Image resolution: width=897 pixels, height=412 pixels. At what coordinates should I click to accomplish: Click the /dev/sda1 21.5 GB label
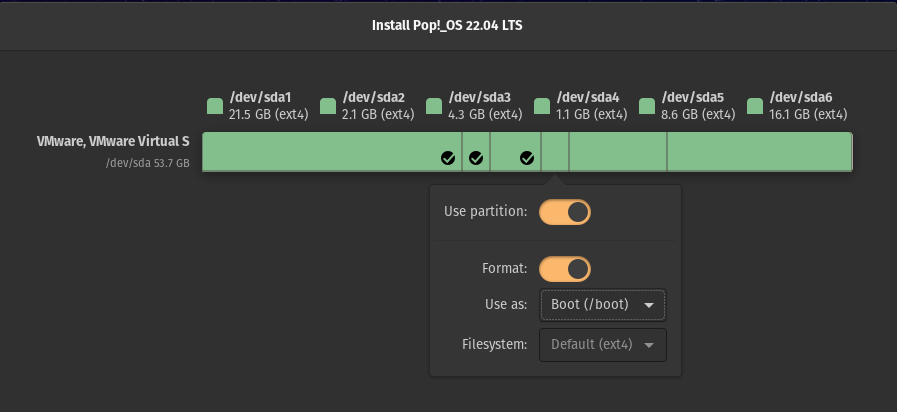269,106
